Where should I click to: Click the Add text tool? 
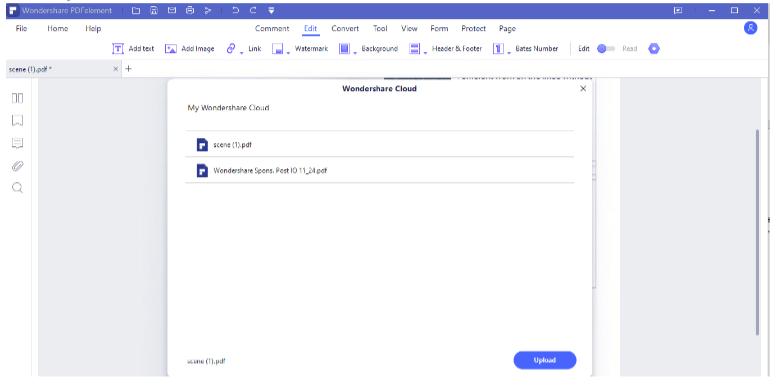[x=133, y=49]
